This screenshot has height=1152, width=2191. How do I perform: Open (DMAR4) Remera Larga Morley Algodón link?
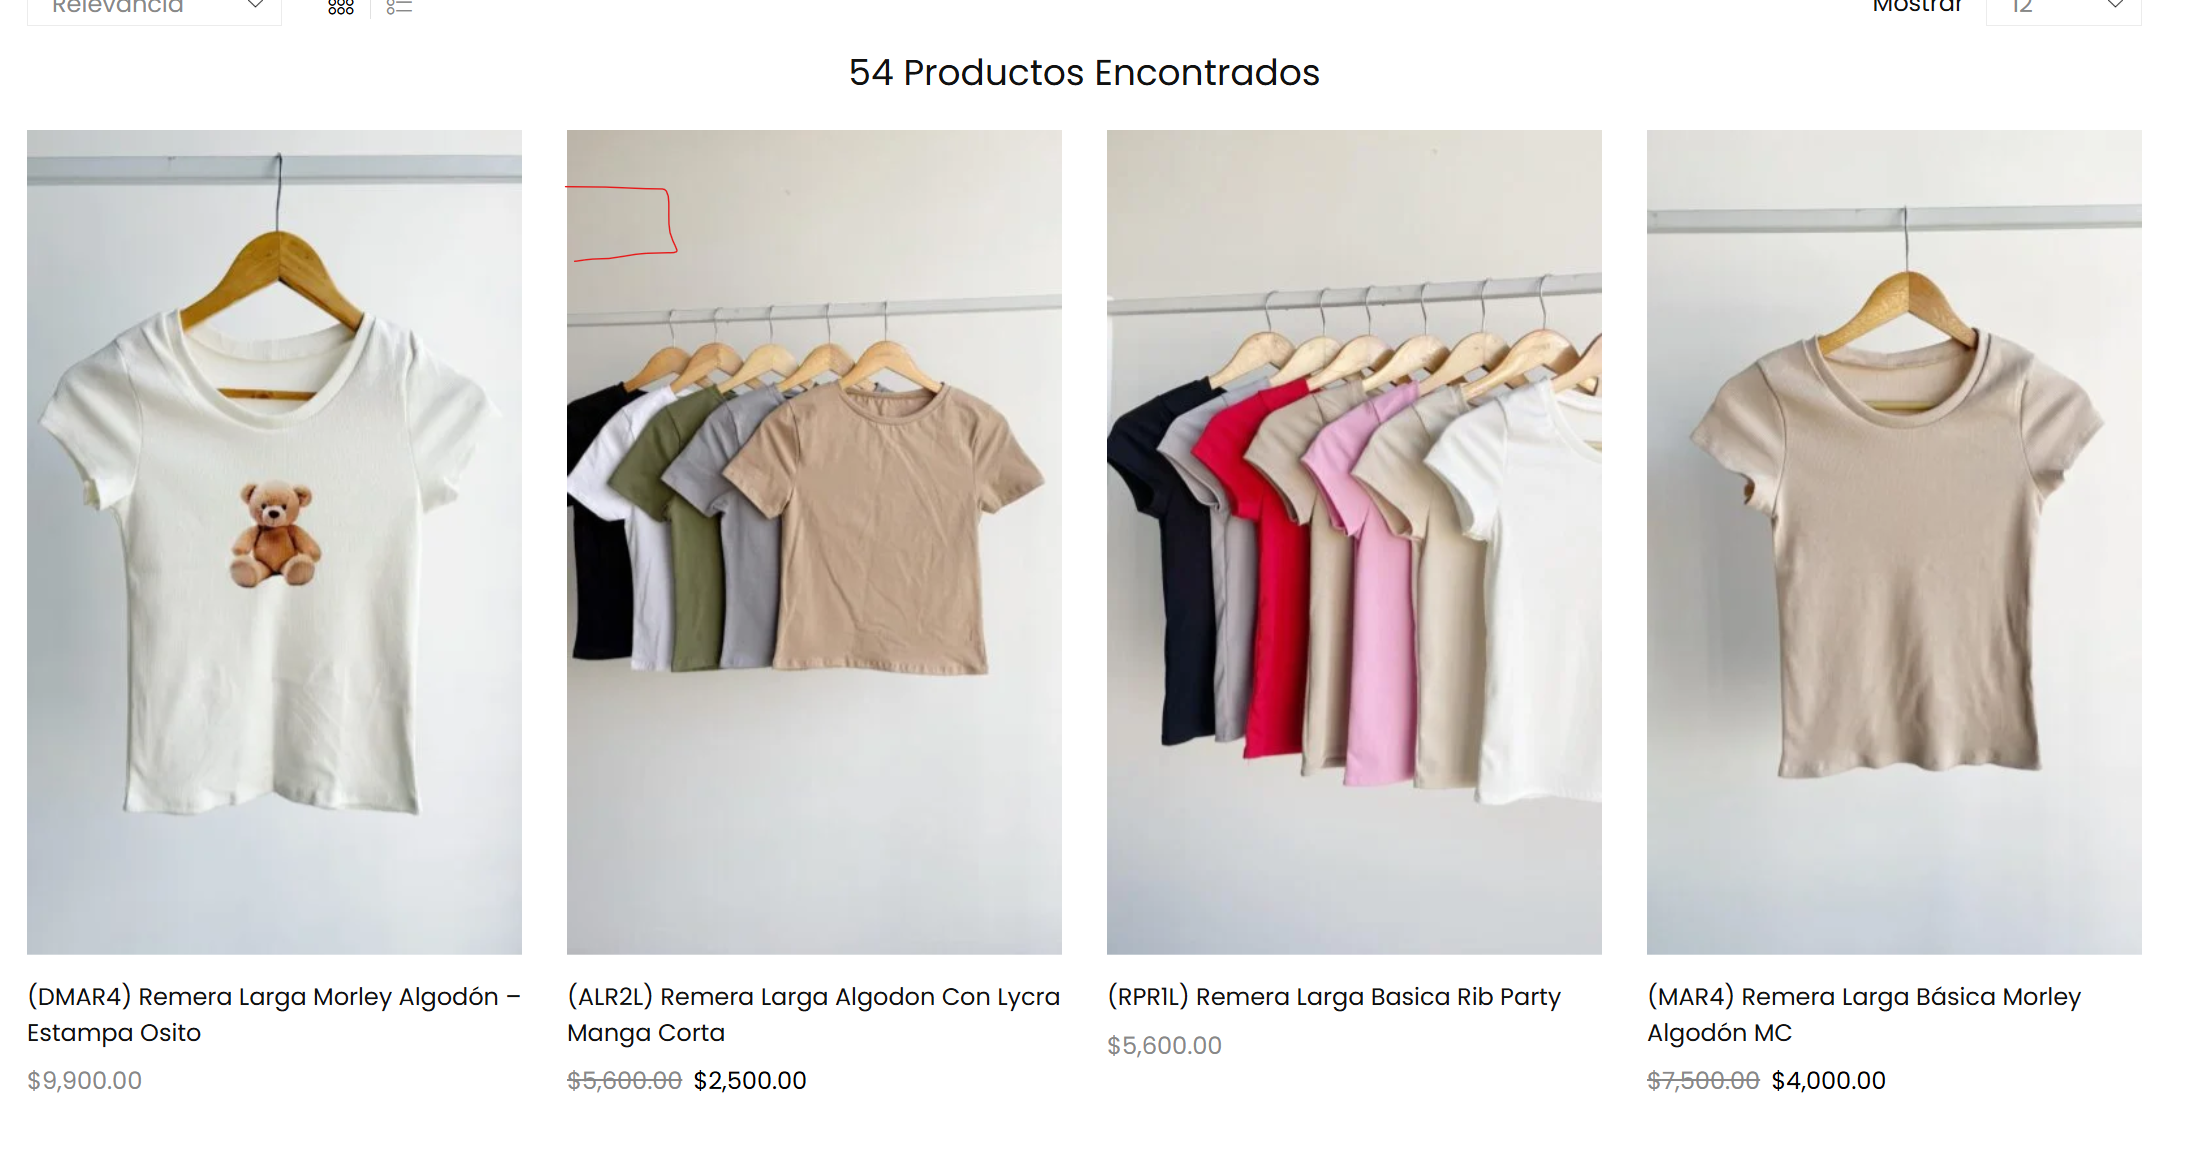pyautogui.click(x=274, y=1014)
